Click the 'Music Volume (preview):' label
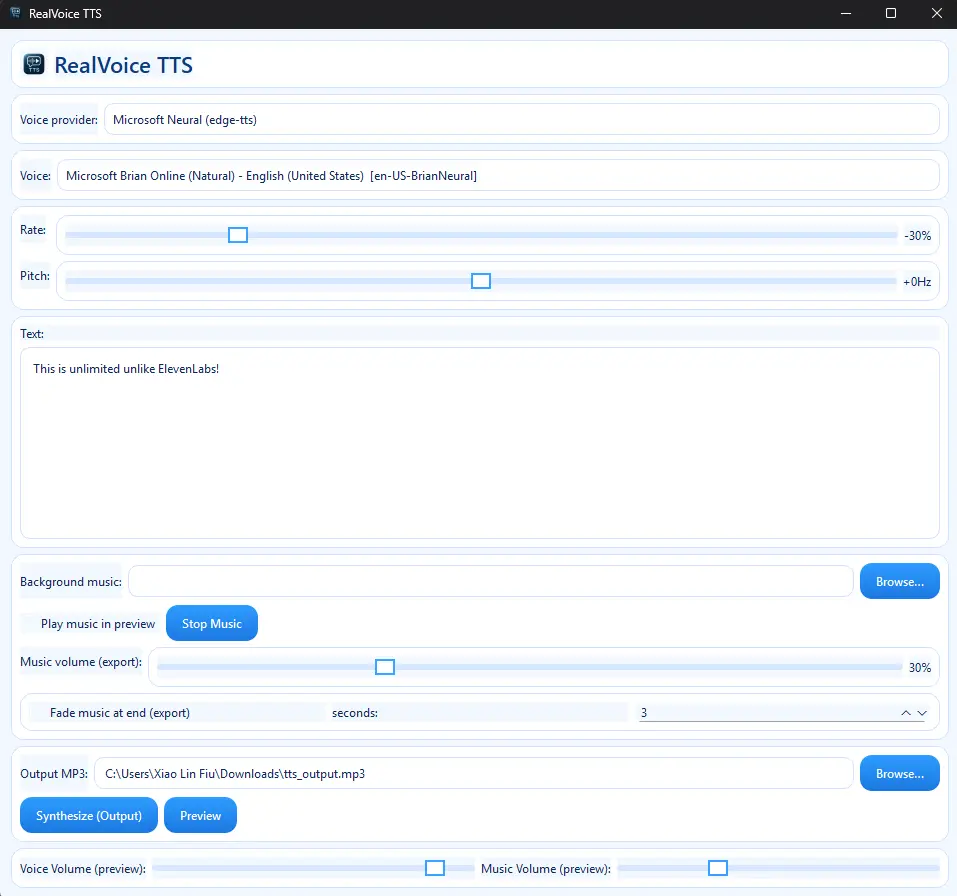Screen dimensions: 957x896 point(546,869)
